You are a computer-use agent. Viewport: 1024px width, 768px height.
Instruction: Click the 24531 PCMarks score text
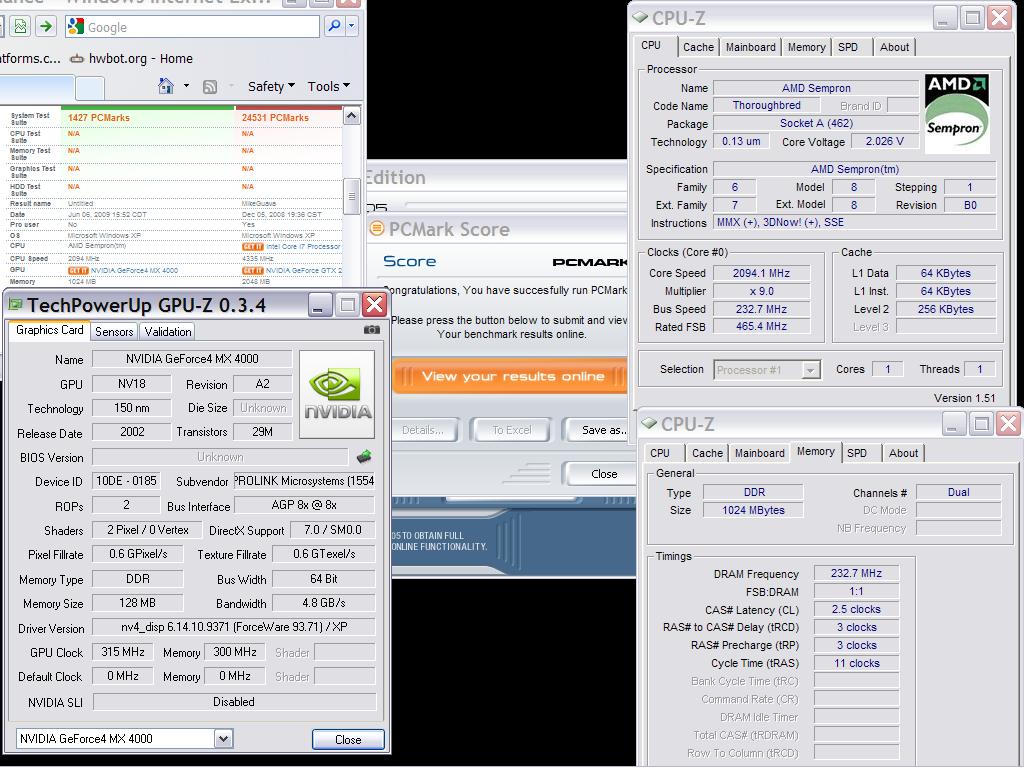coord(275,118)
